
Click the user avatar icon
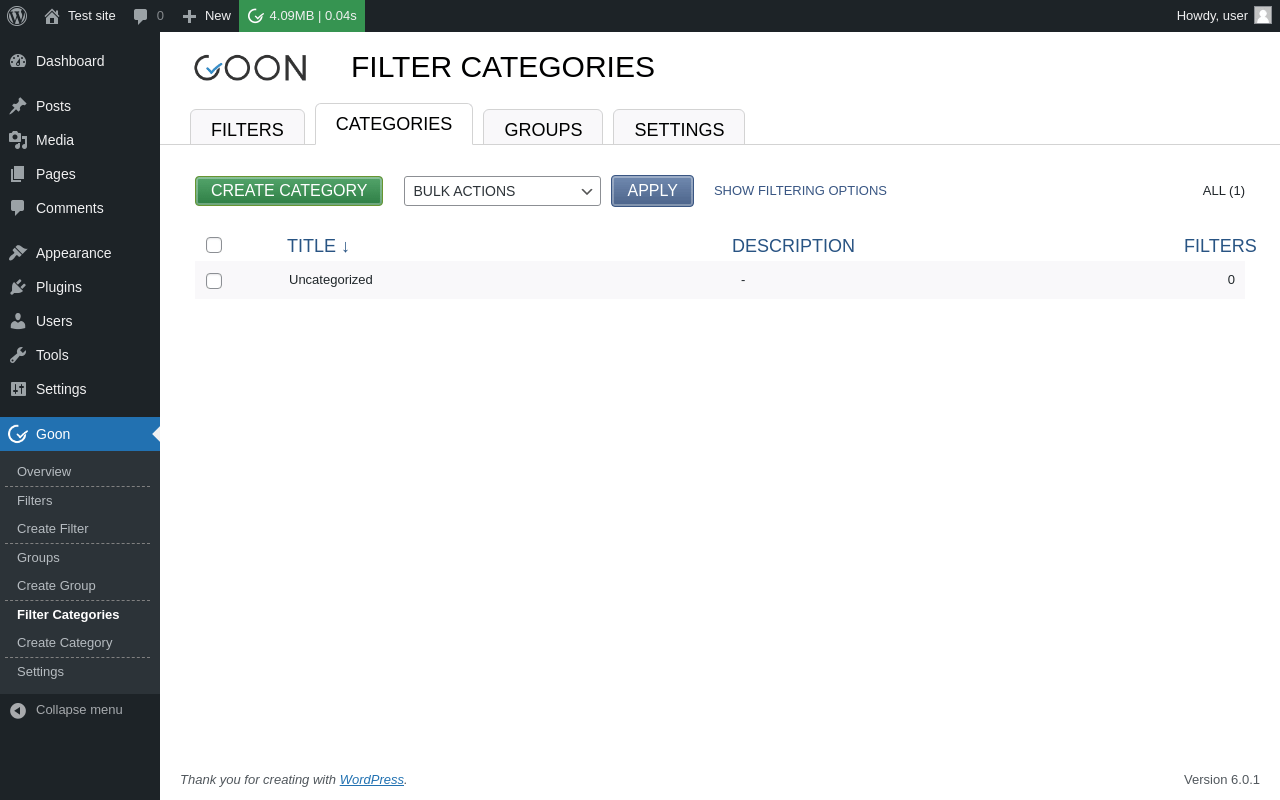click(x=1263, y=15)
